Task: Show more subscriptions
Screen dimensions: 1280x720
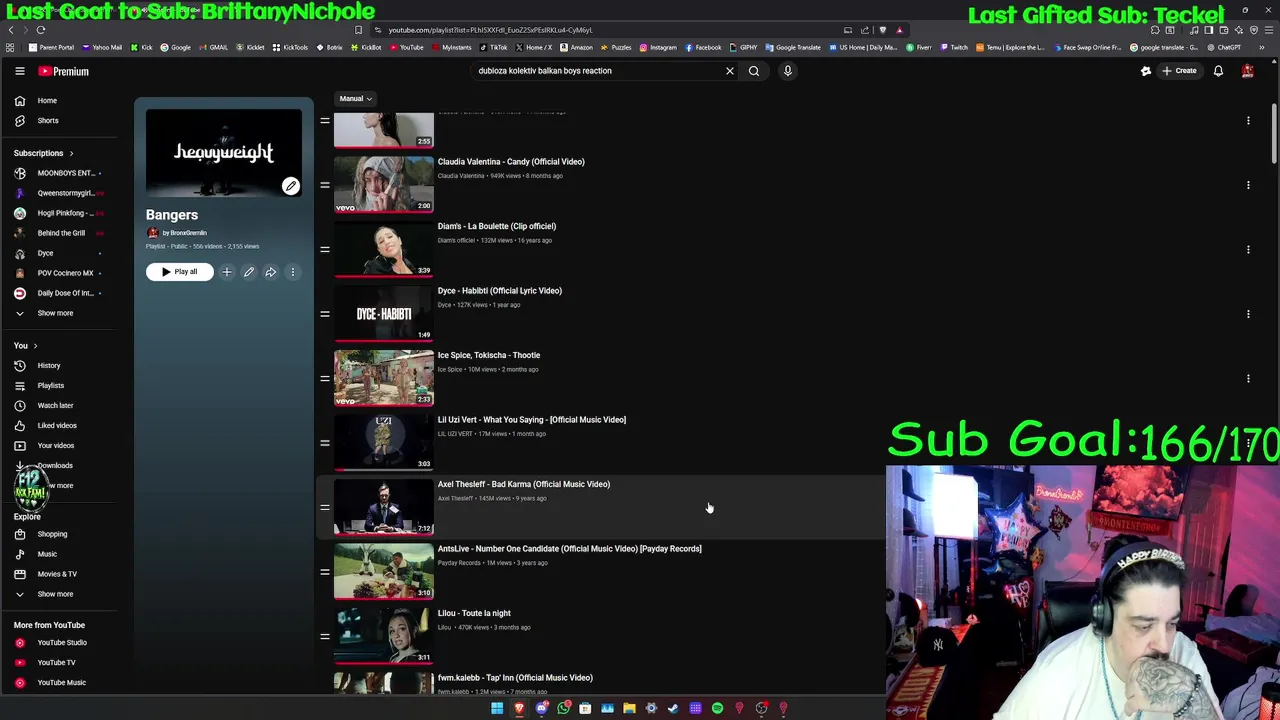Action: pyautogui.click(x=55, y=313)
